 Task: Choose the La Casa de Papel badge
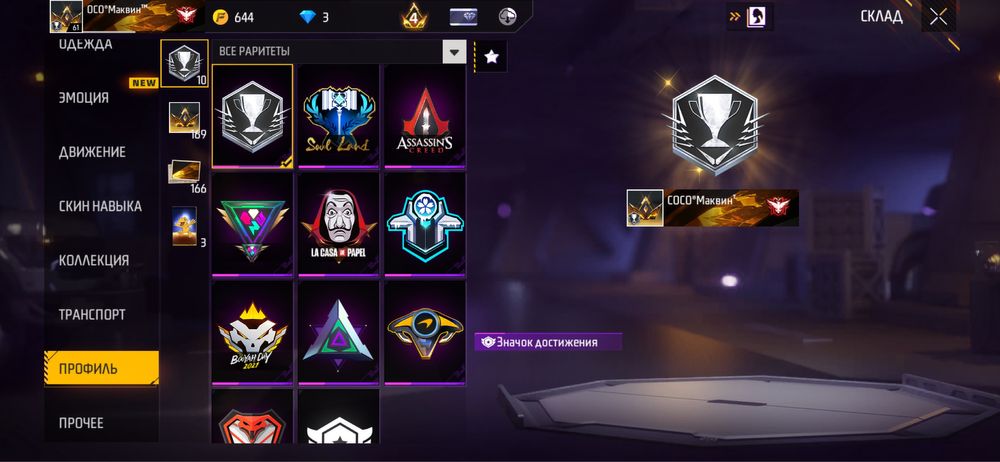pyautogui.click(x=338, y=225)
